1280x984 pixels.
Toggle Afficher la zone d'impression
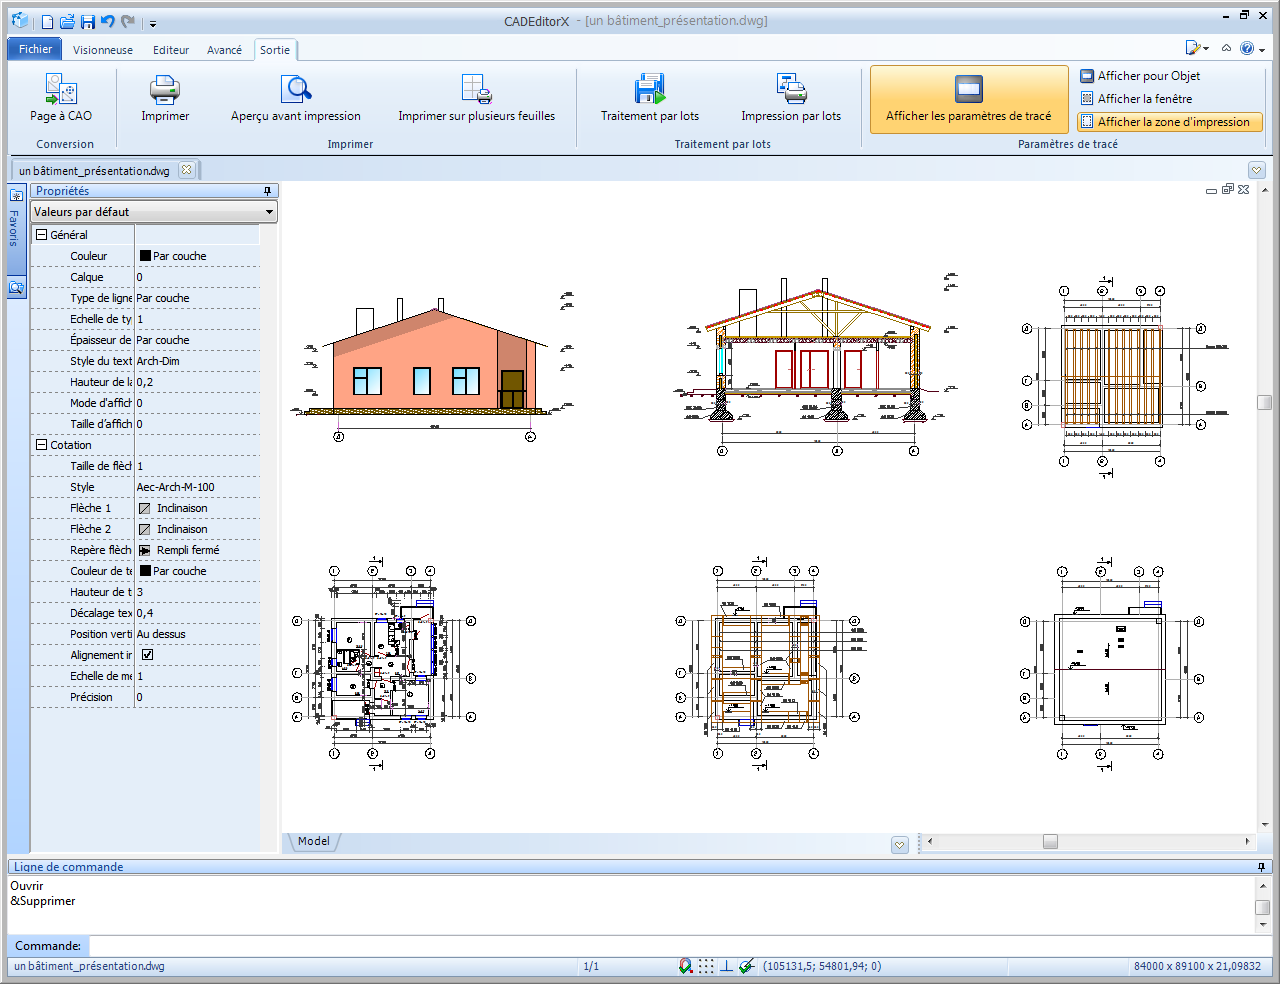click(x=1170, y=122)
